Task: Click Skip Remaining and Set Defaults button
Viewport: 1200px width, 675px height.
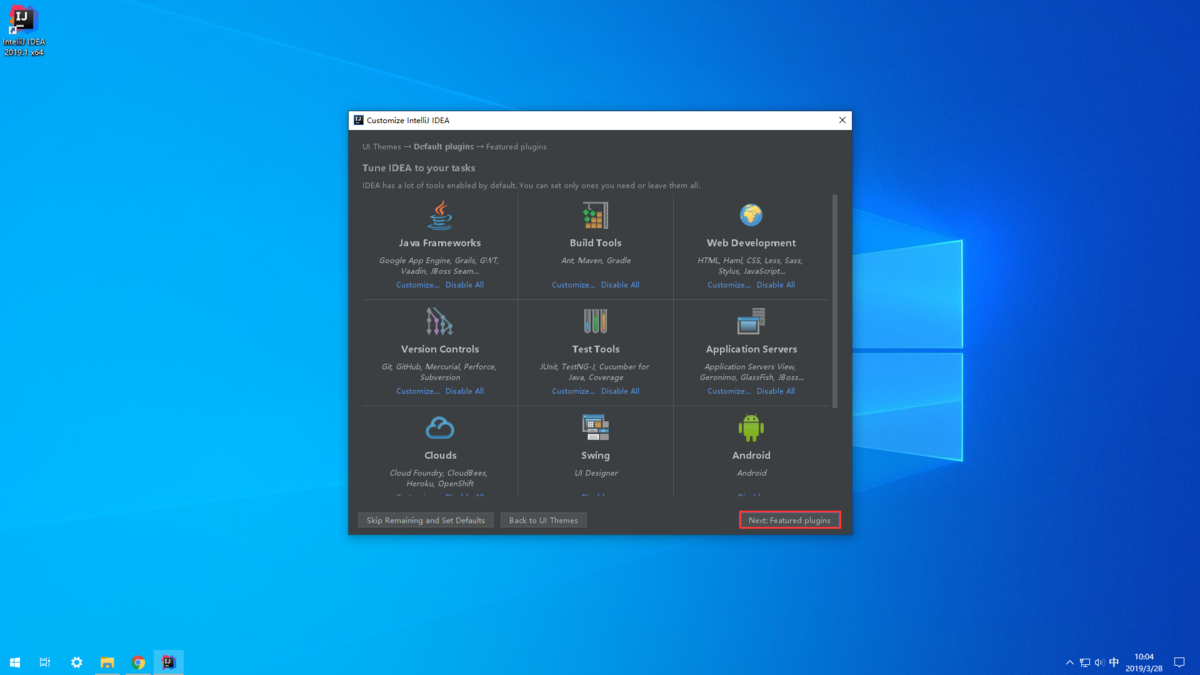Action: pos(426,520)
